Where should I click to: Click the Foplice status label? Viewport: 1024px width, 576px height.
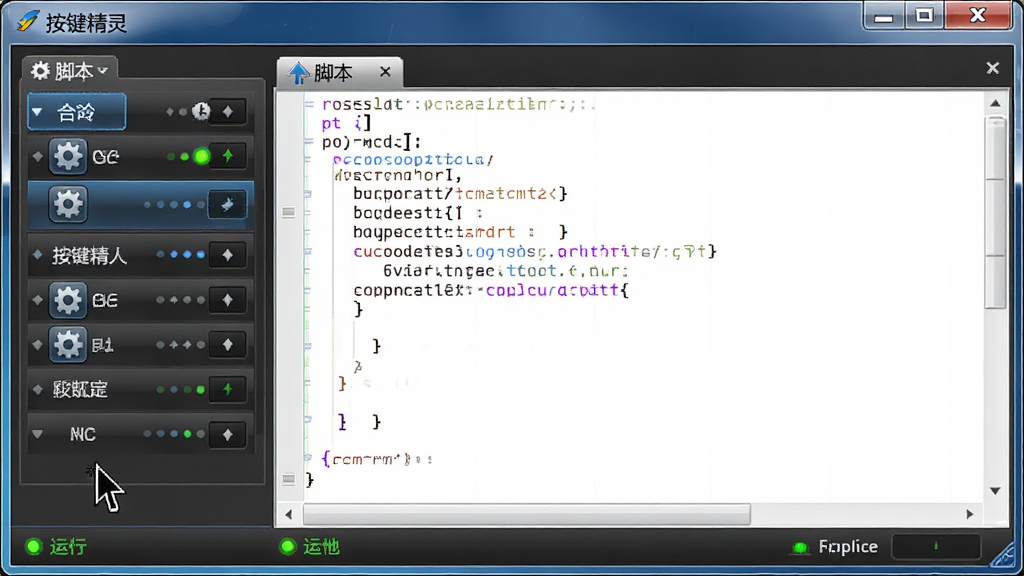[x=848, y=547]
